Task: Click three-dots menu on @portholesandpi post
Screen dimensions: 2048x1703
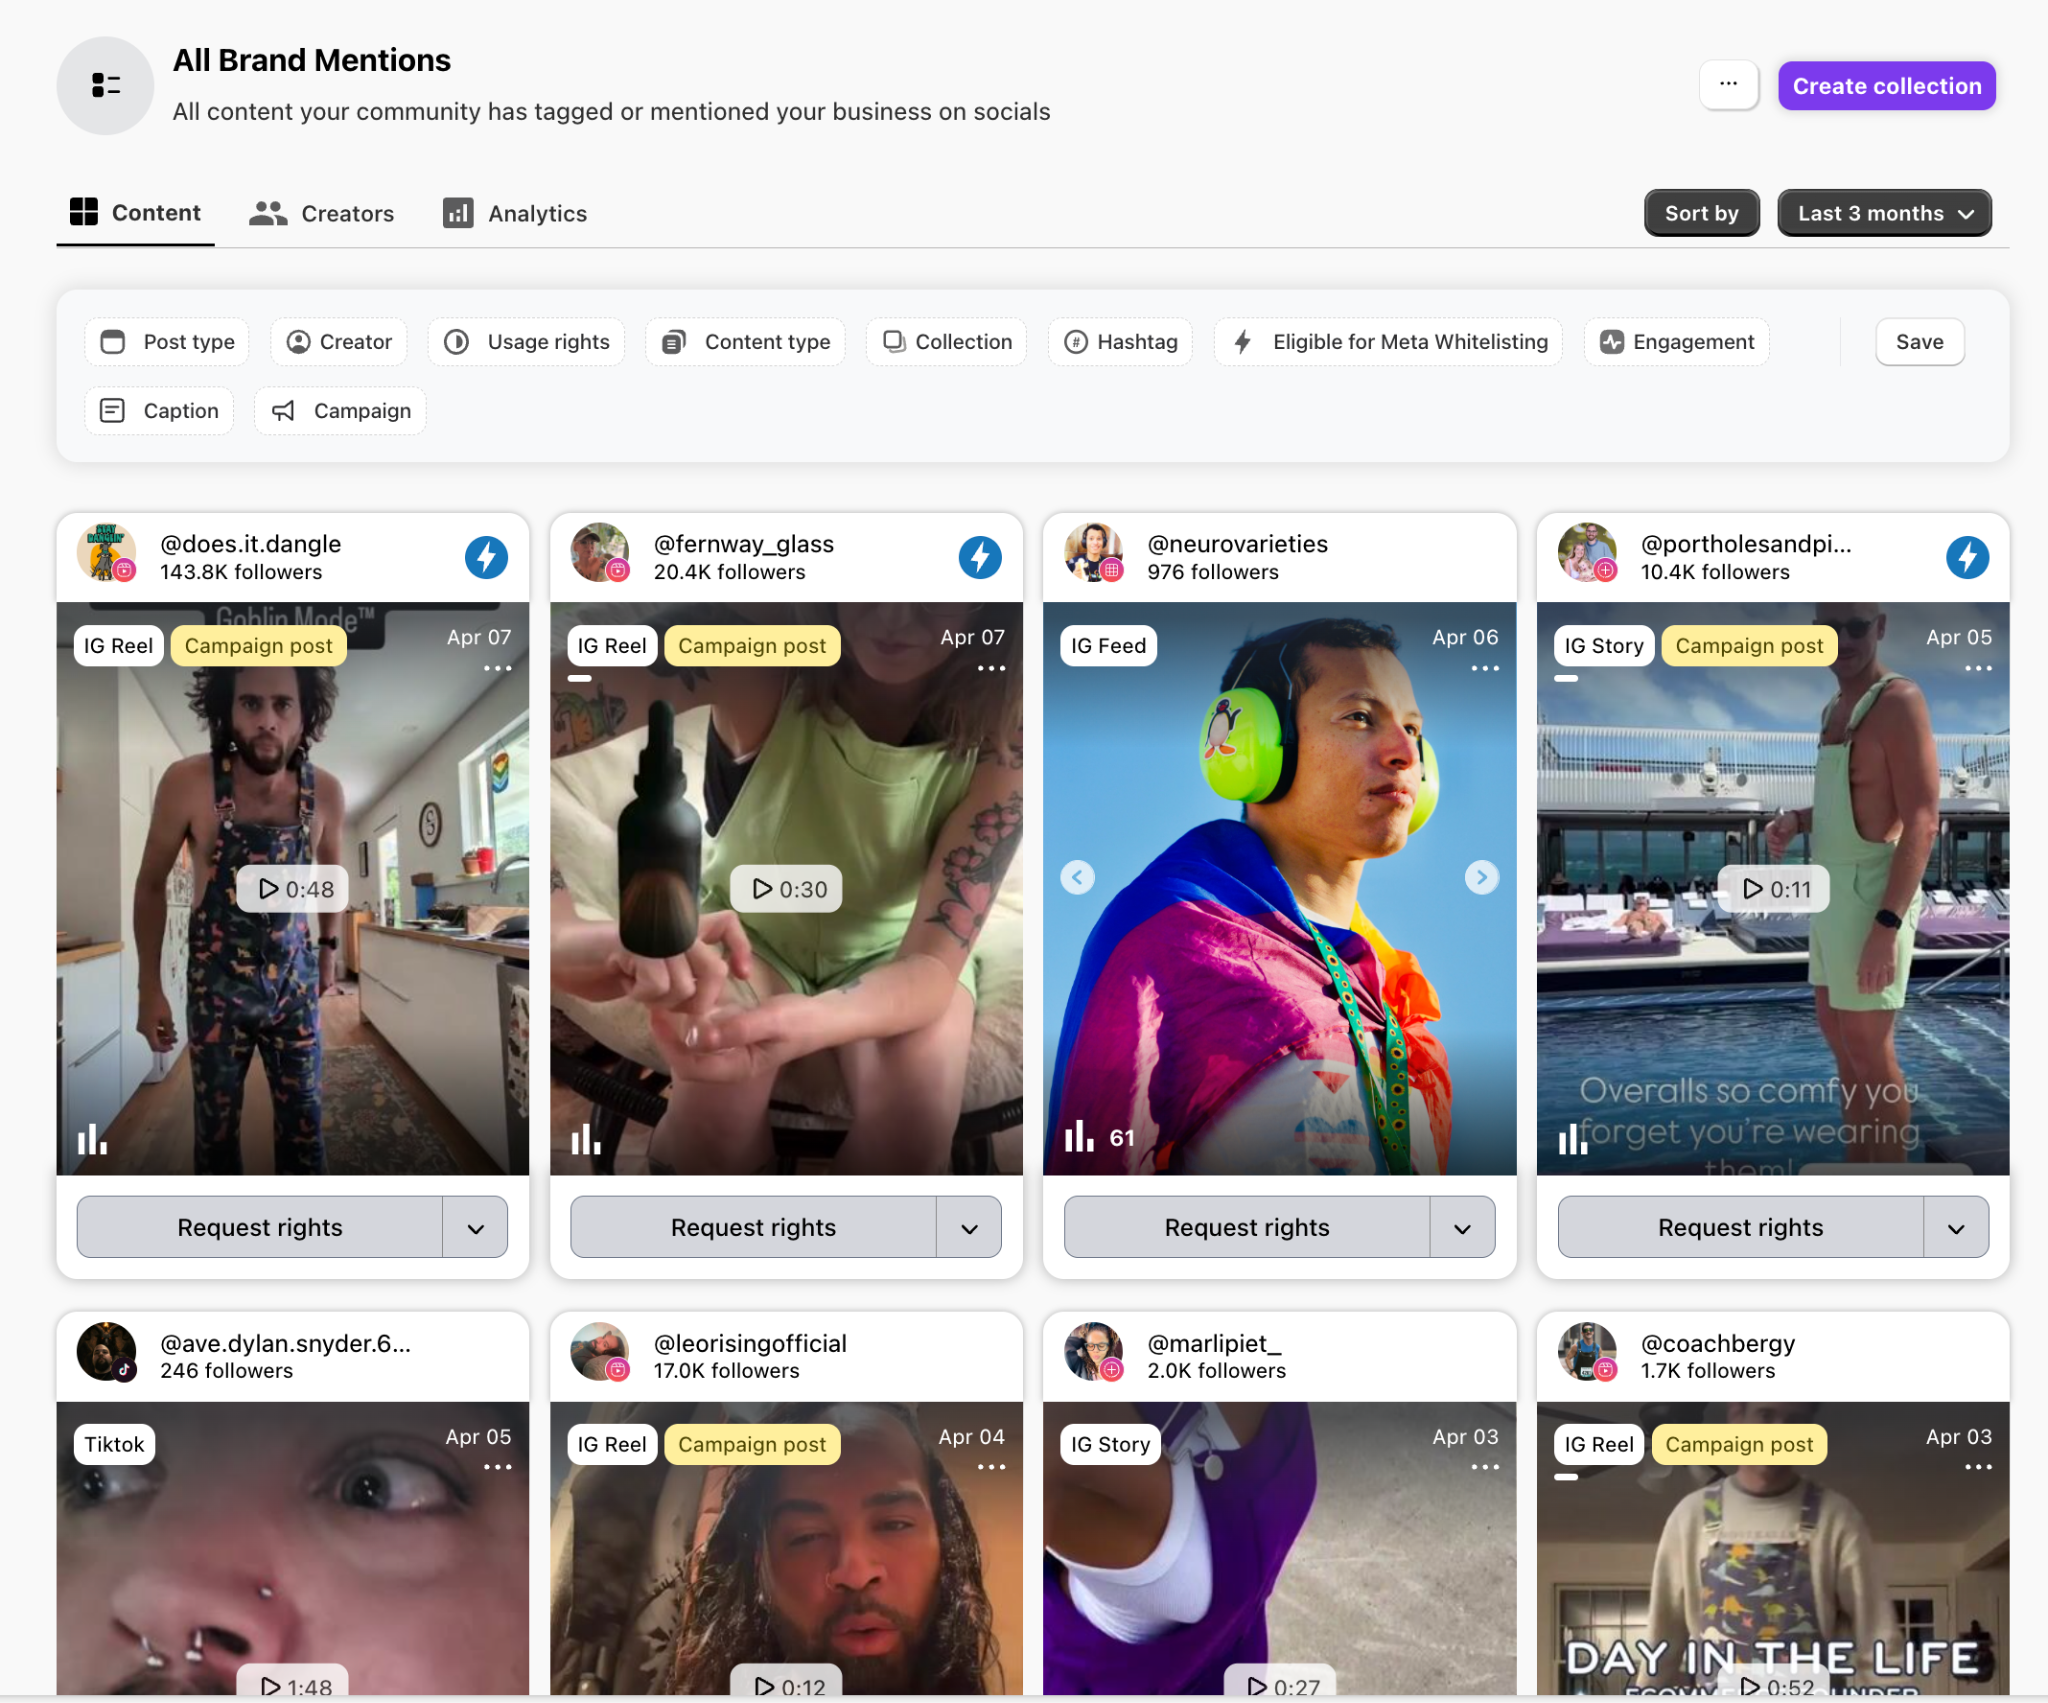Action: pos(1978,668)
